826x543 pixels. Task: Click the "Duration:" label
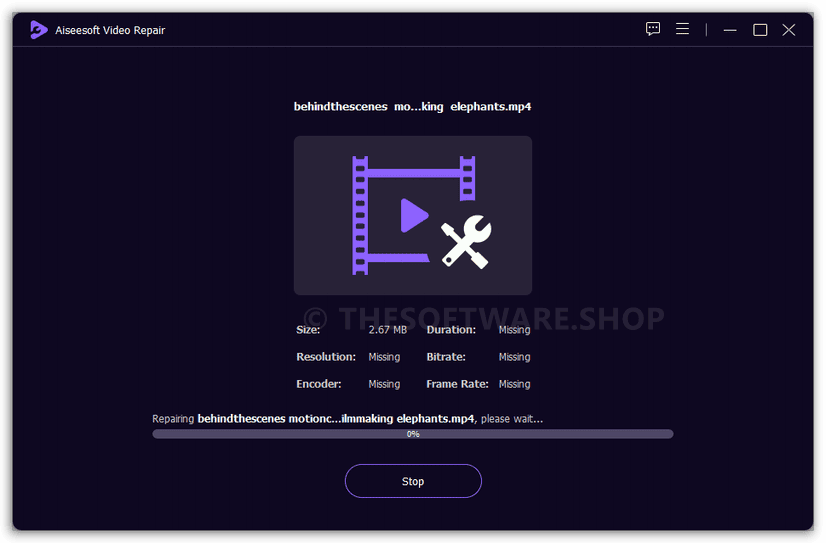[451, 330]
